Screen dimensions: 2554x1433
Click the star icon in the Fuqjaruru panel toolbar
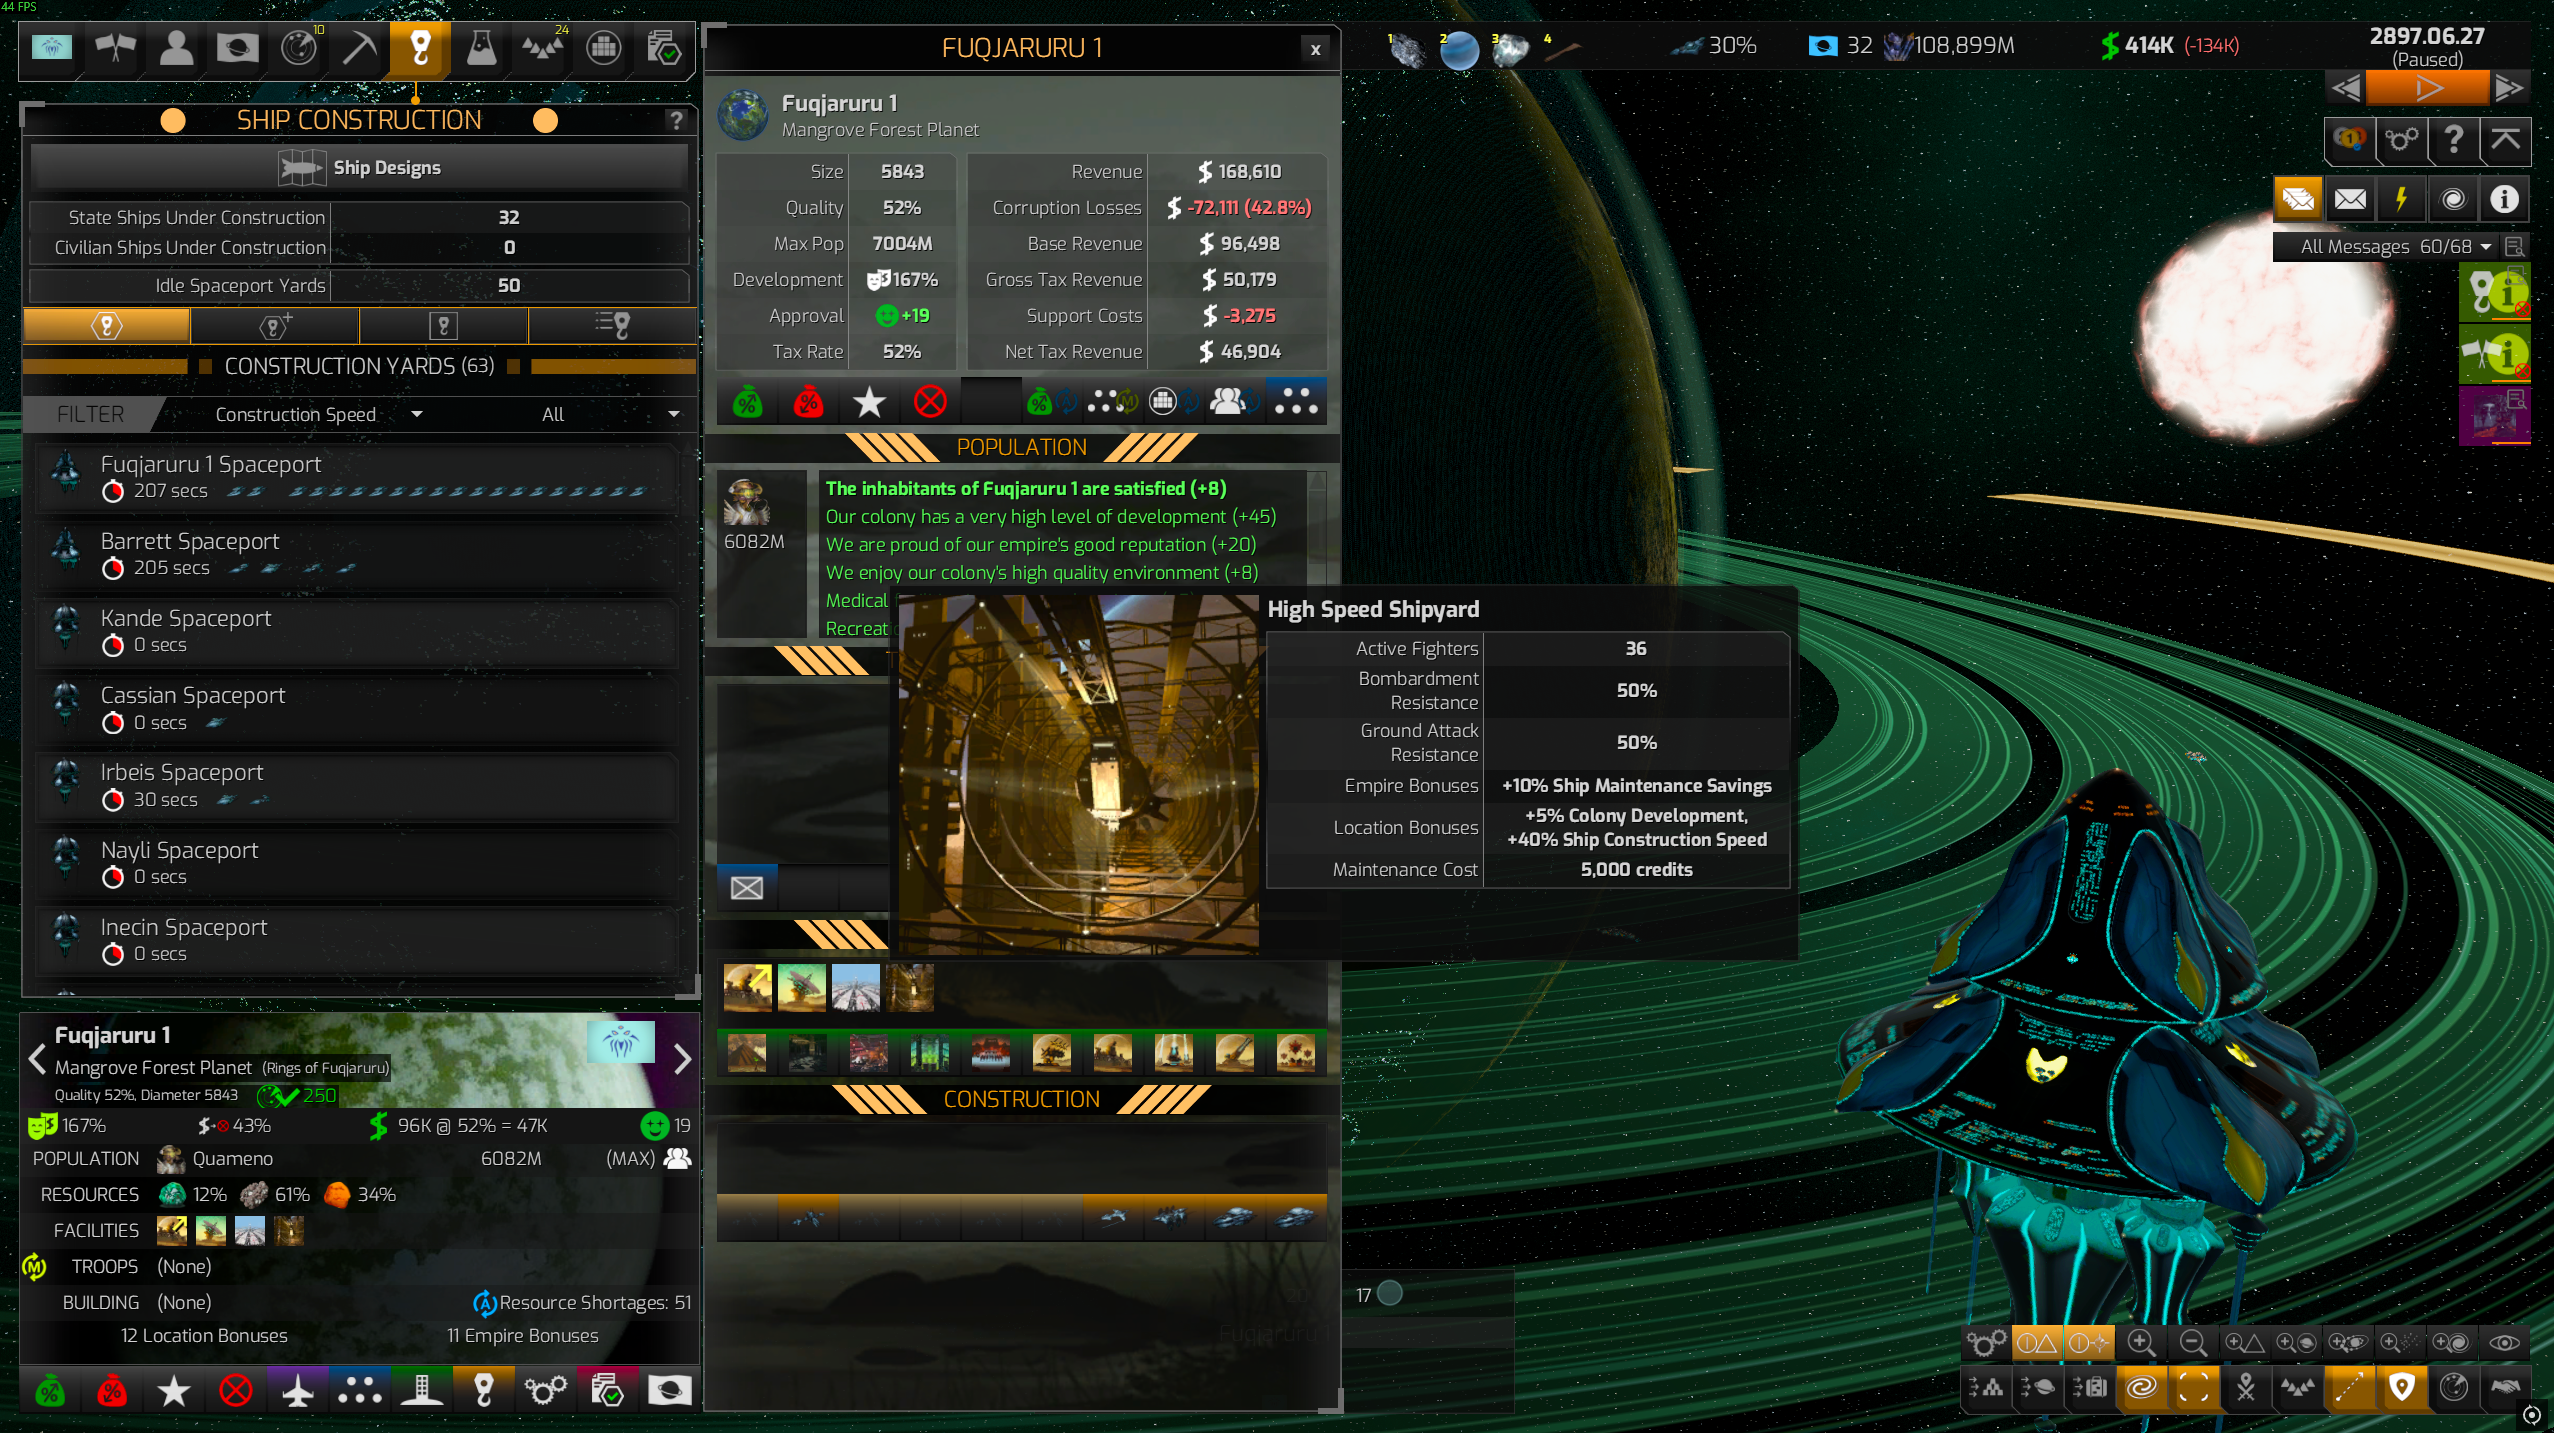click(869, 402)
